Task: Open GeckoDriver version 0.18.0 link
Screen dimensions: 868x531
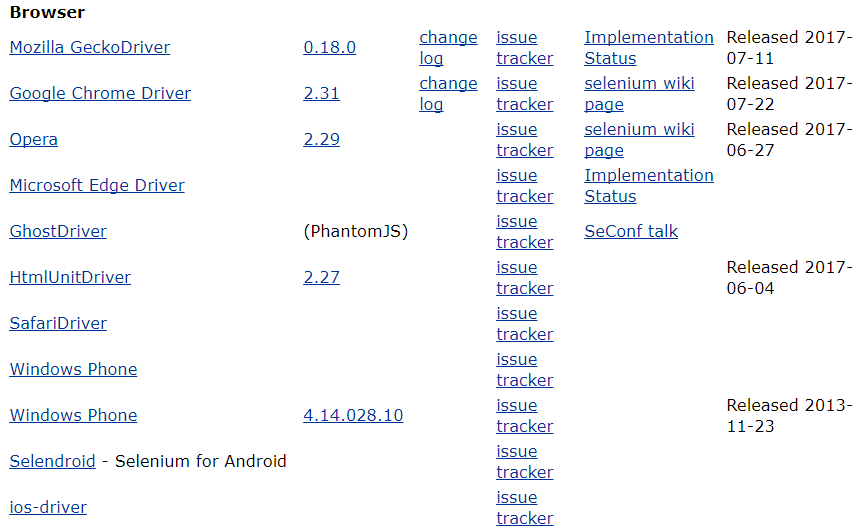Action: click(329, 48)
